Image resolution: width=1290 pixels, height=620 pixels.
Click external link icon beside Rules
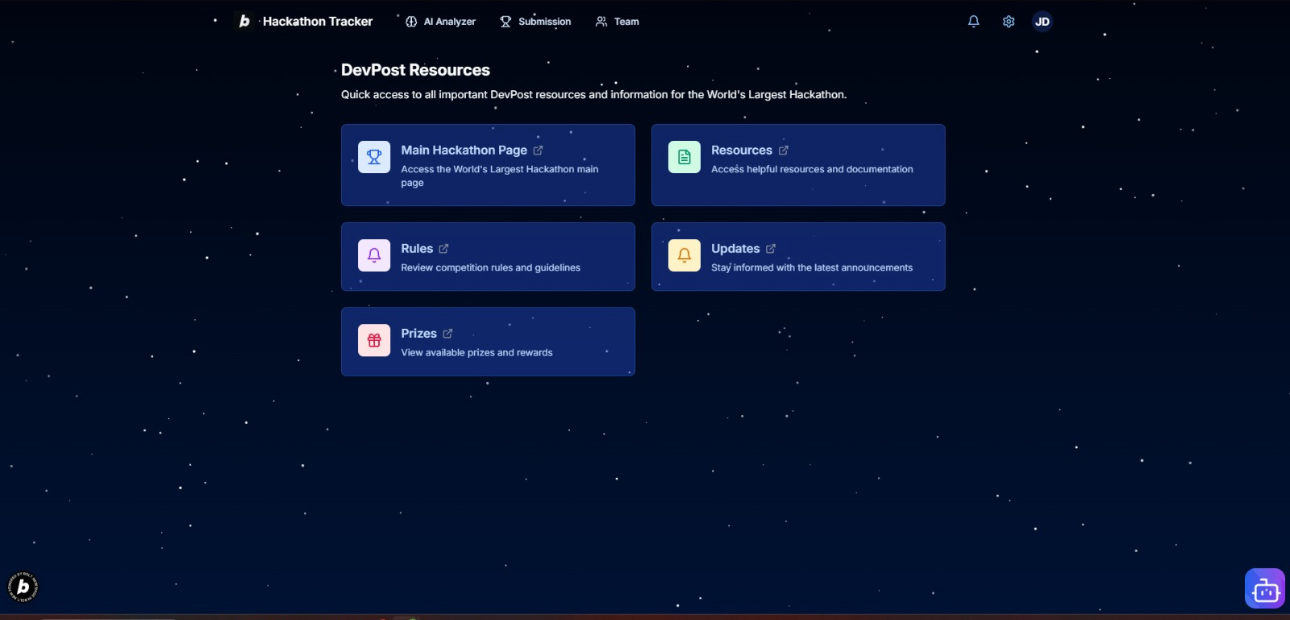[x=444, y=248]
